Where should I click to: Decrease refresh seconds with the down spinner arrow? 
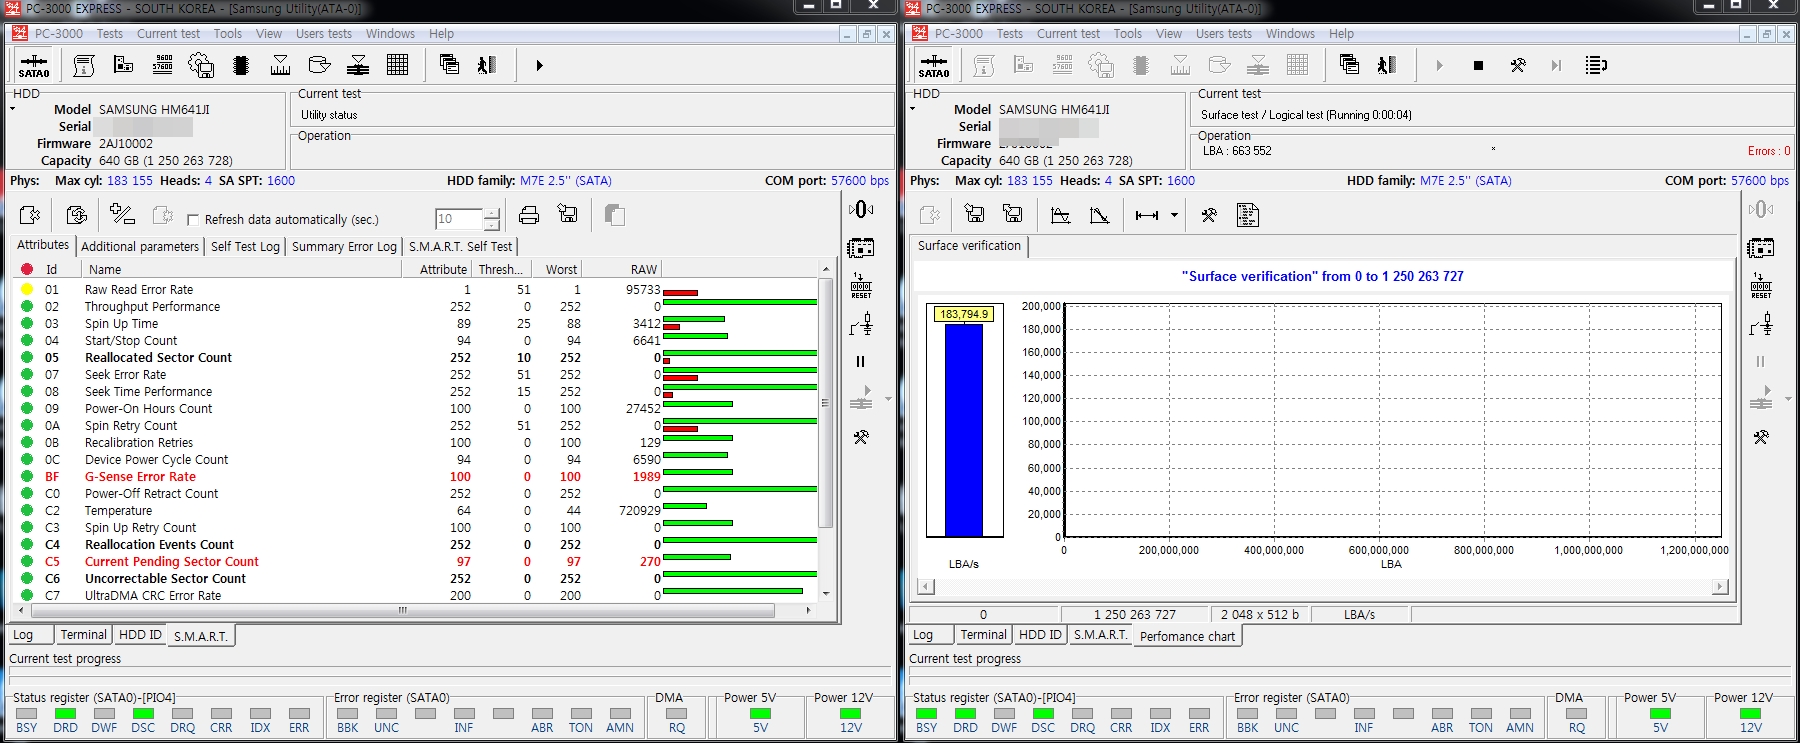492,225
